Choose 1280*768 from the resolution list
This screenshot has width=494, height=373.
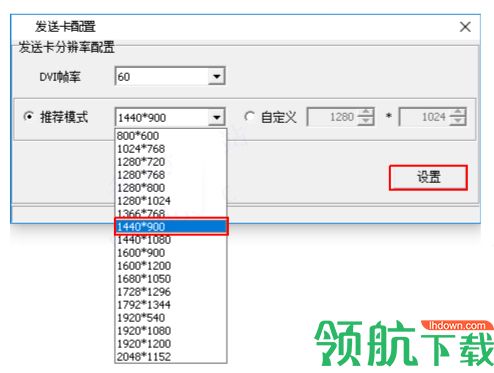pyautogui.click(x=171, y=175)
